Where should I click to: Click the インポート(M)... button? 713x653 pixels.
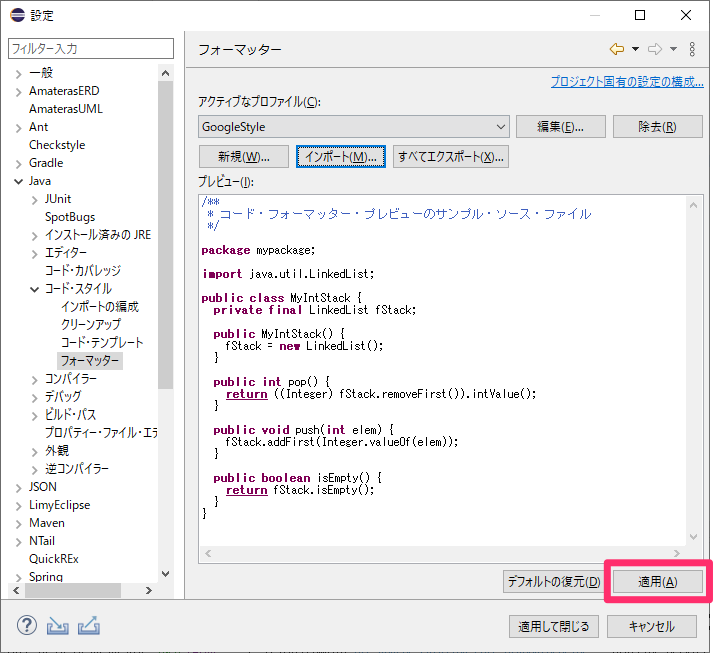point(341,157)
